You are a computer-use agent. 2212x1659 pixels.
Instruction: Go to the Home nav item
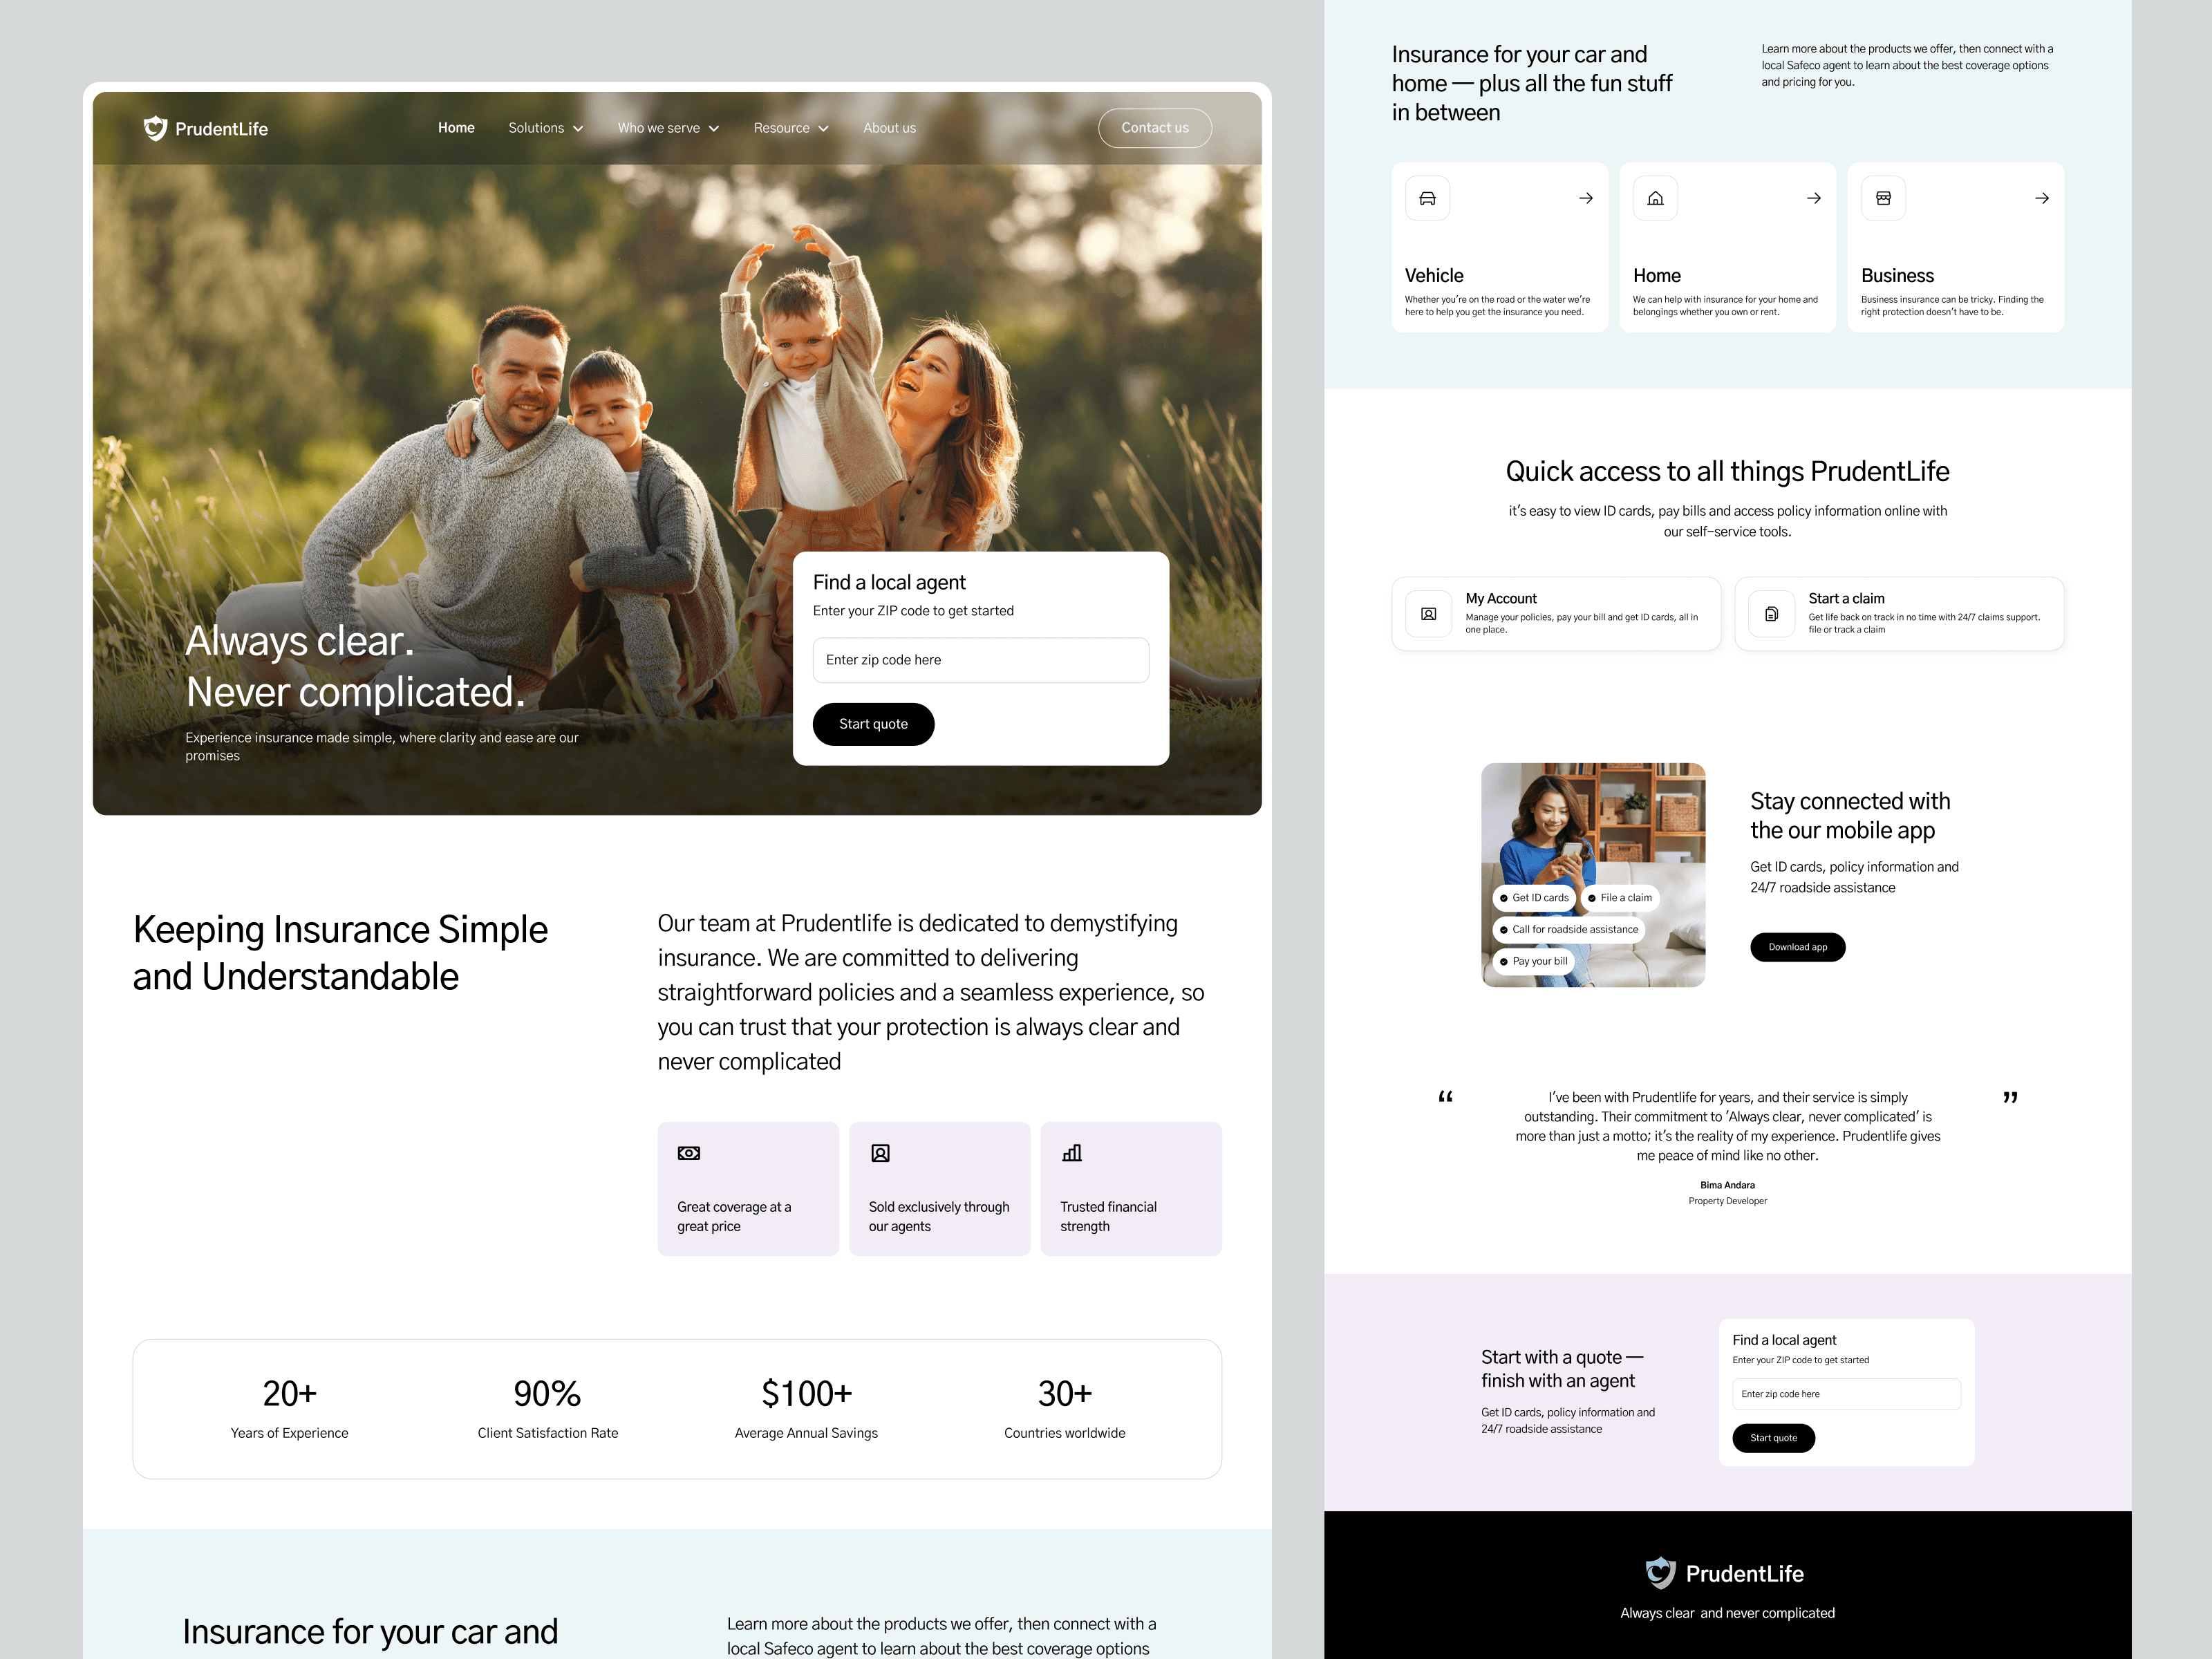(456, 128)
